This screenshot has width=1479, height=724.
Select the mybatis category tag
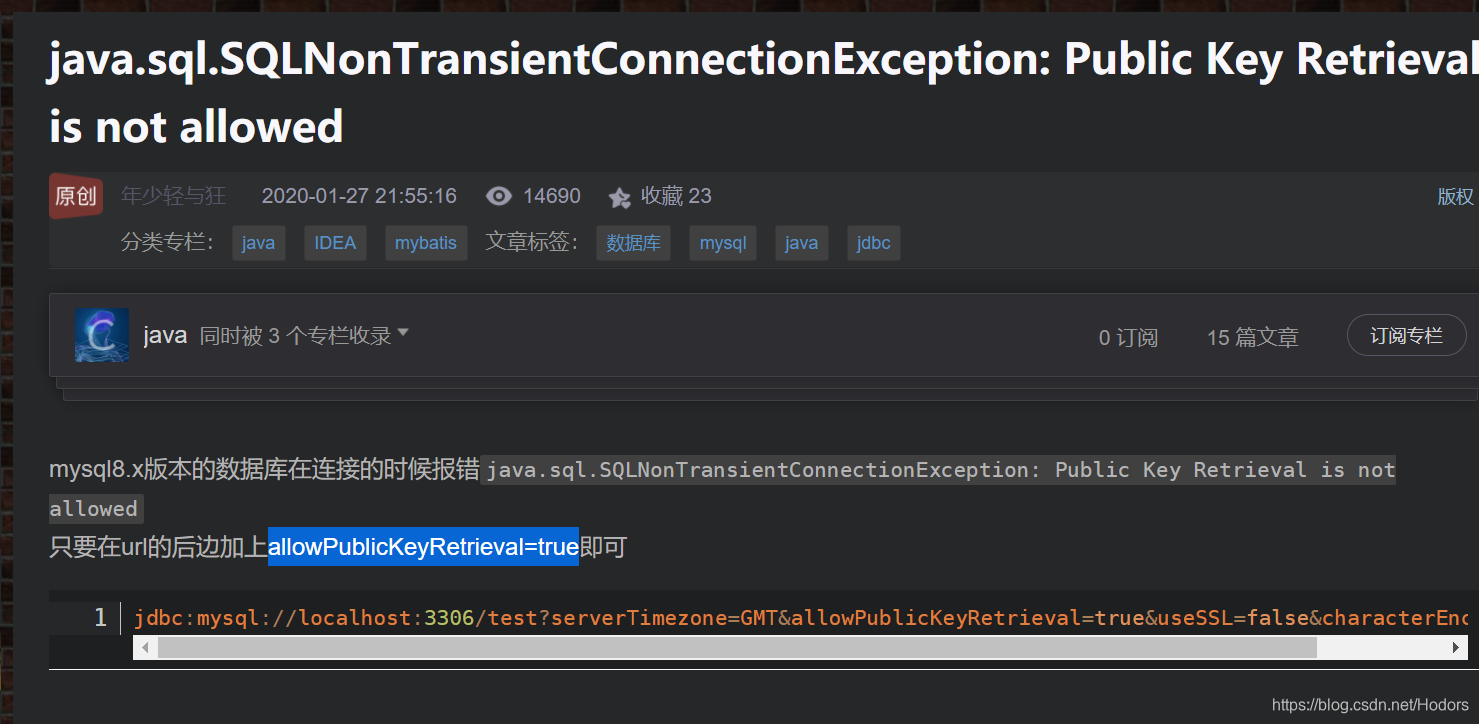pyautogui.click(x=426, y=242)
